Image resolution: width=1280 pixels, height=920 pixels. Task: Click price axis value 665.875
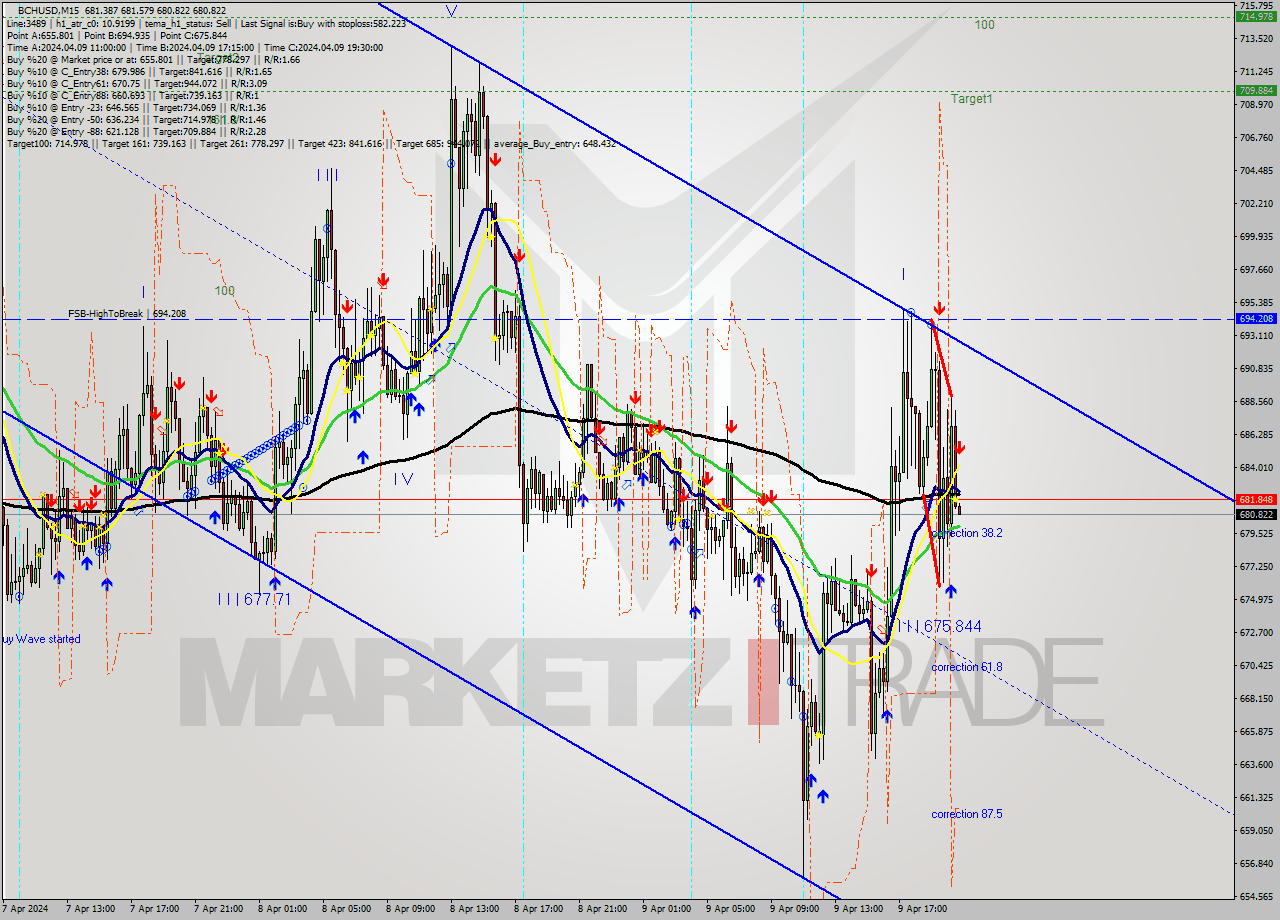click(1256, 731)
